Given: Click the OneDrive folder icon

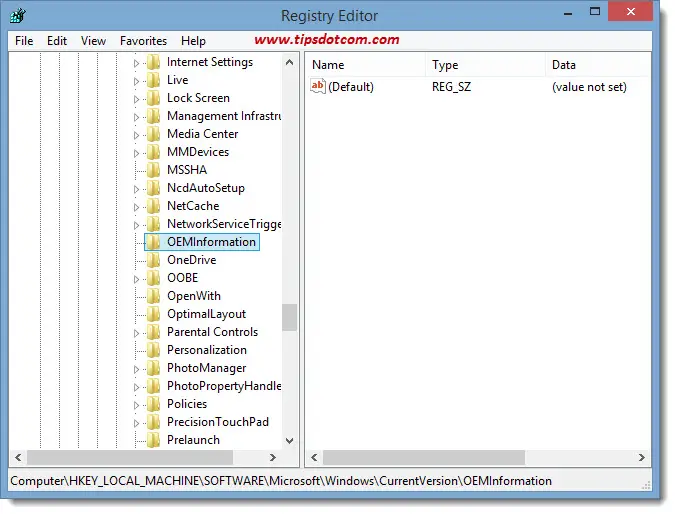Looking at the screenshot, I should (x=153, y=260).
